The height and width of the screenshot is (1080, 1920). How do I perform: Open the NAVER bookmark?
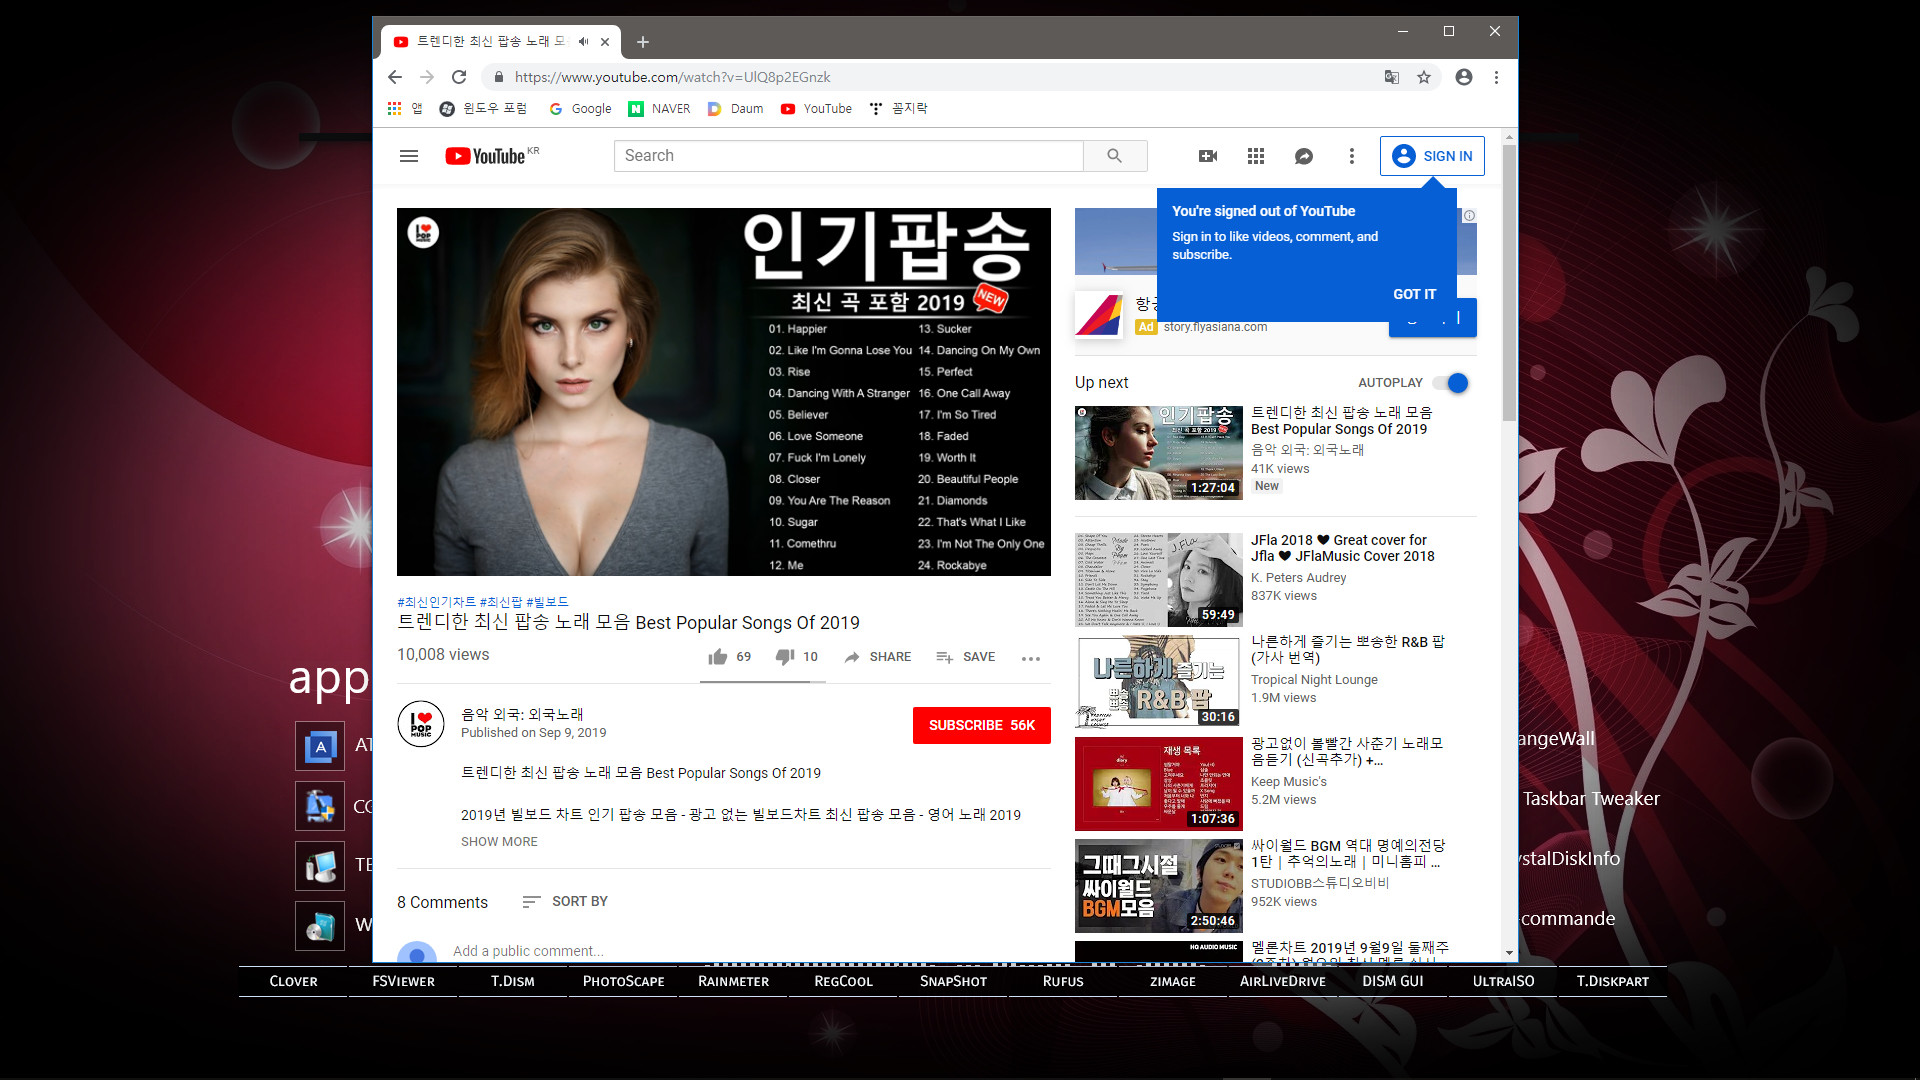click(660, 109)
